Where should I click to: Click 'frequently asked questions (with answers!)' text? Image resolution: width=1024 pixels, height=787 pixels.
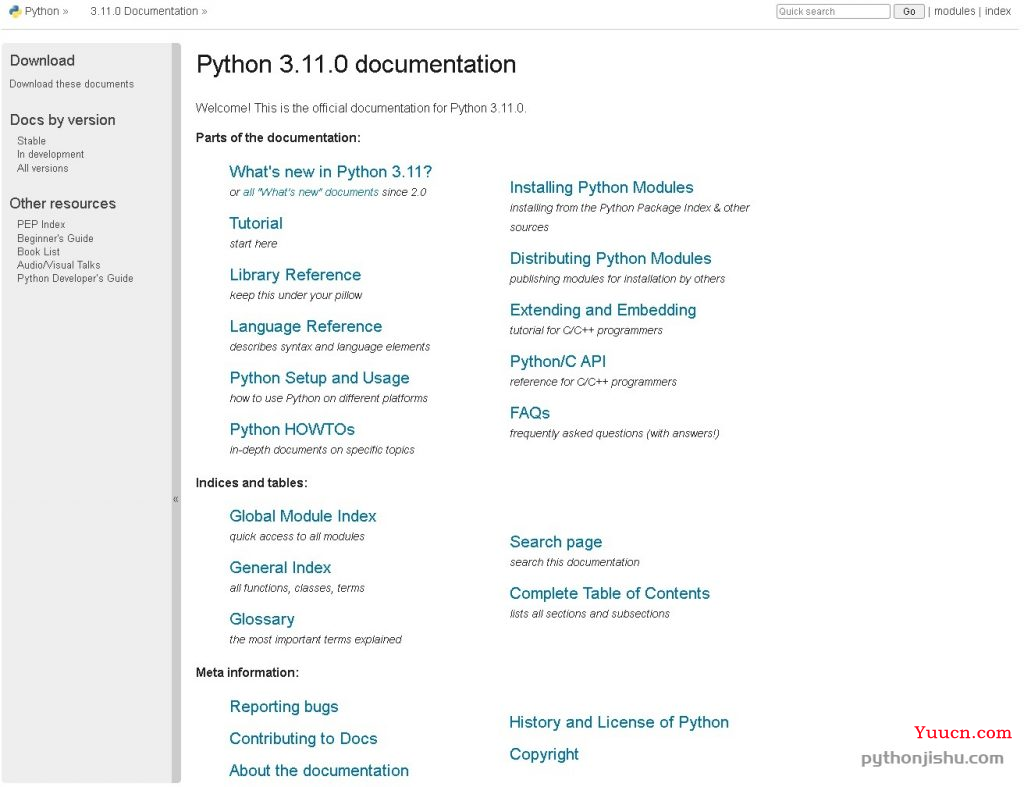point(615,433)
